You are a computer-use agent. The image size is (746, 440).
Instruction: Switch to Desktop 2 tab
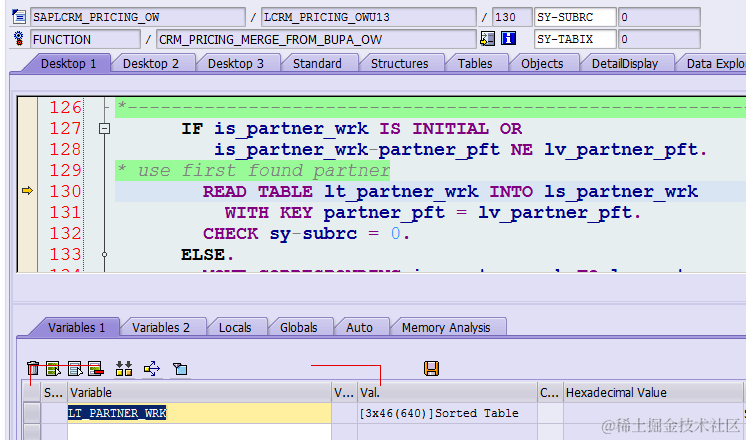(x=151, y=63)
